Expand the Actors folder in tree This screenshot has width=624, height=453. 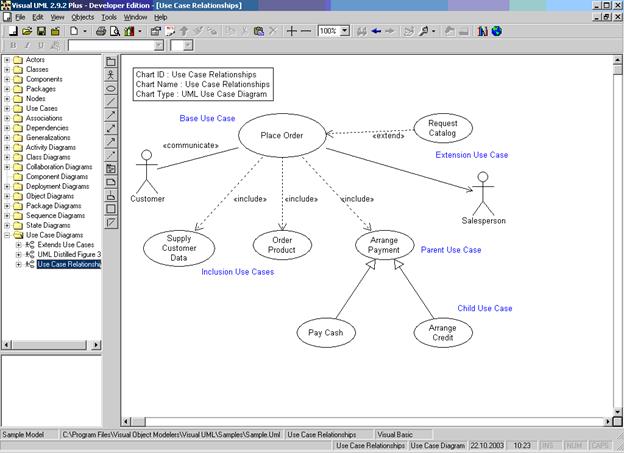click(7, 60)
